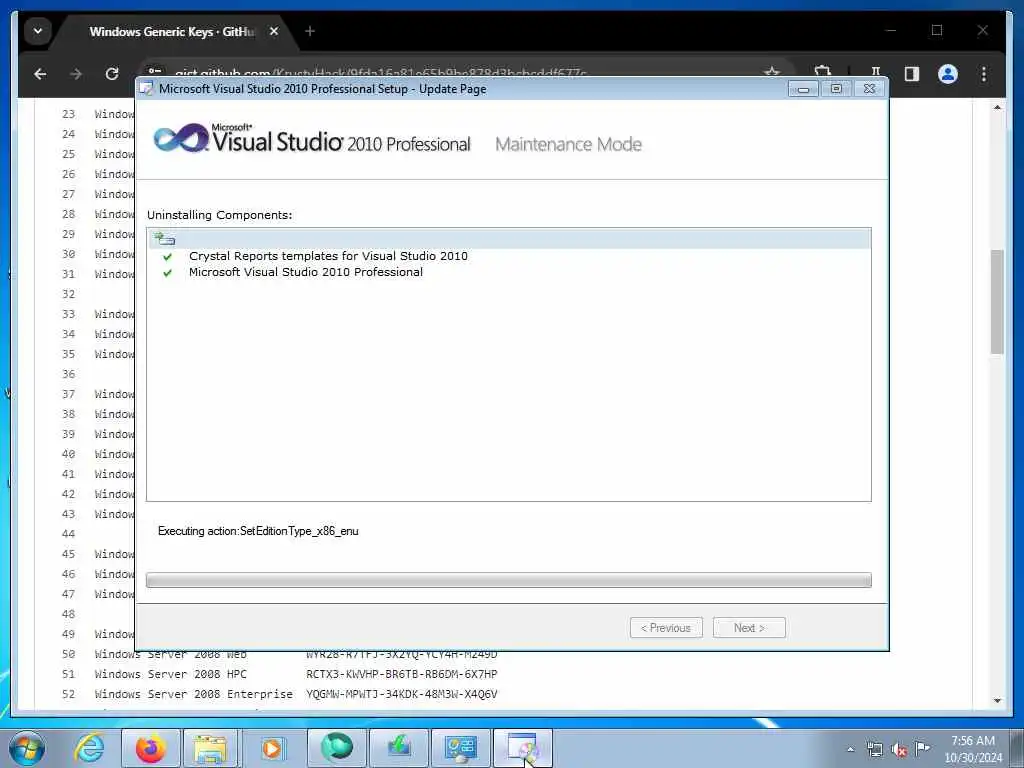1024x768 pixels.
Task: Click the forward arrow in Chrome
Action: click(76, 74)
